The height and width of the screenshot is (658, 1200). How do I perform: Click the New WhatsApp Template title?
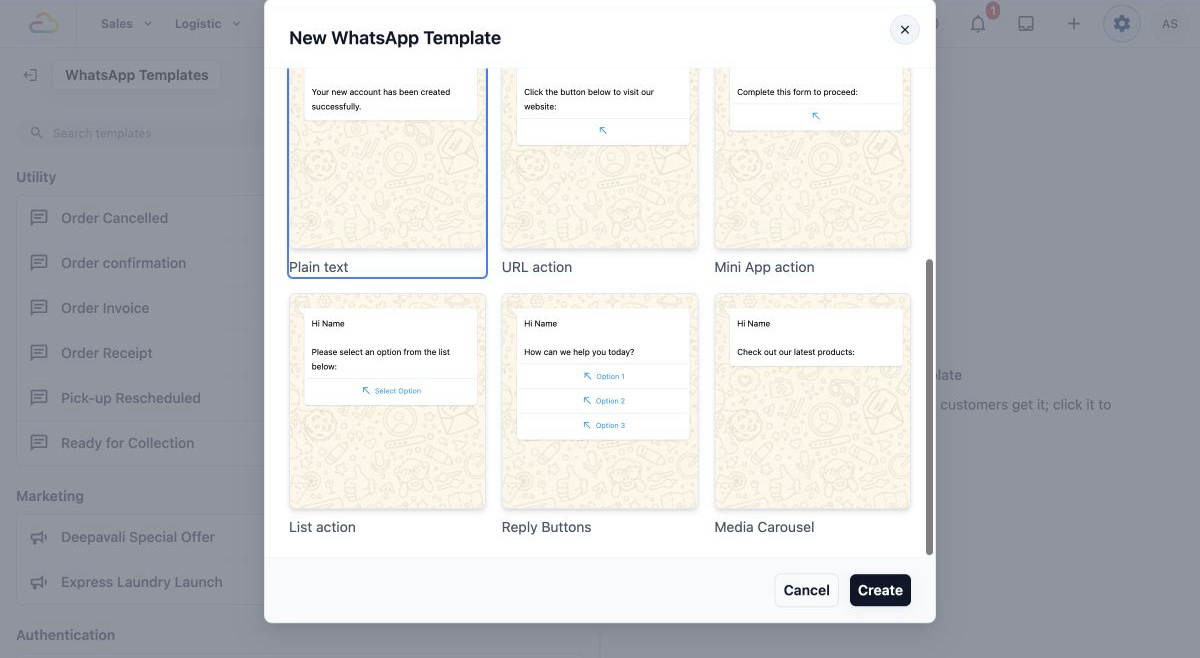tap(395, 38)
